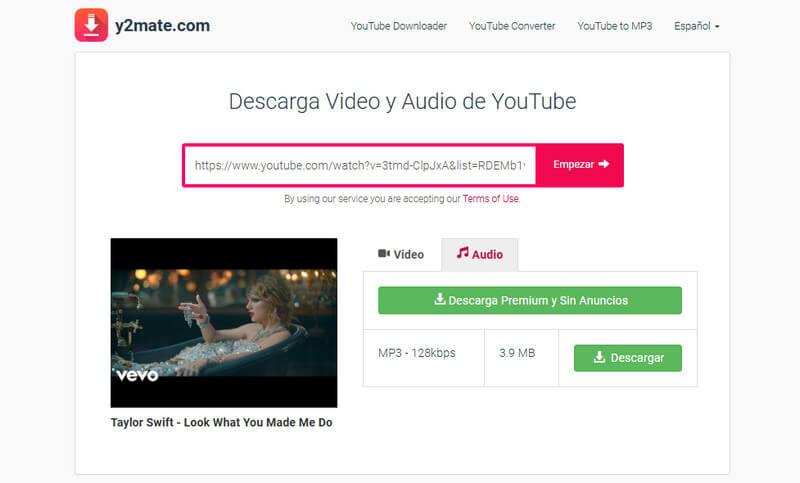Focus the YouTube URL input field
800x483 pixels.
pos(360,165)
